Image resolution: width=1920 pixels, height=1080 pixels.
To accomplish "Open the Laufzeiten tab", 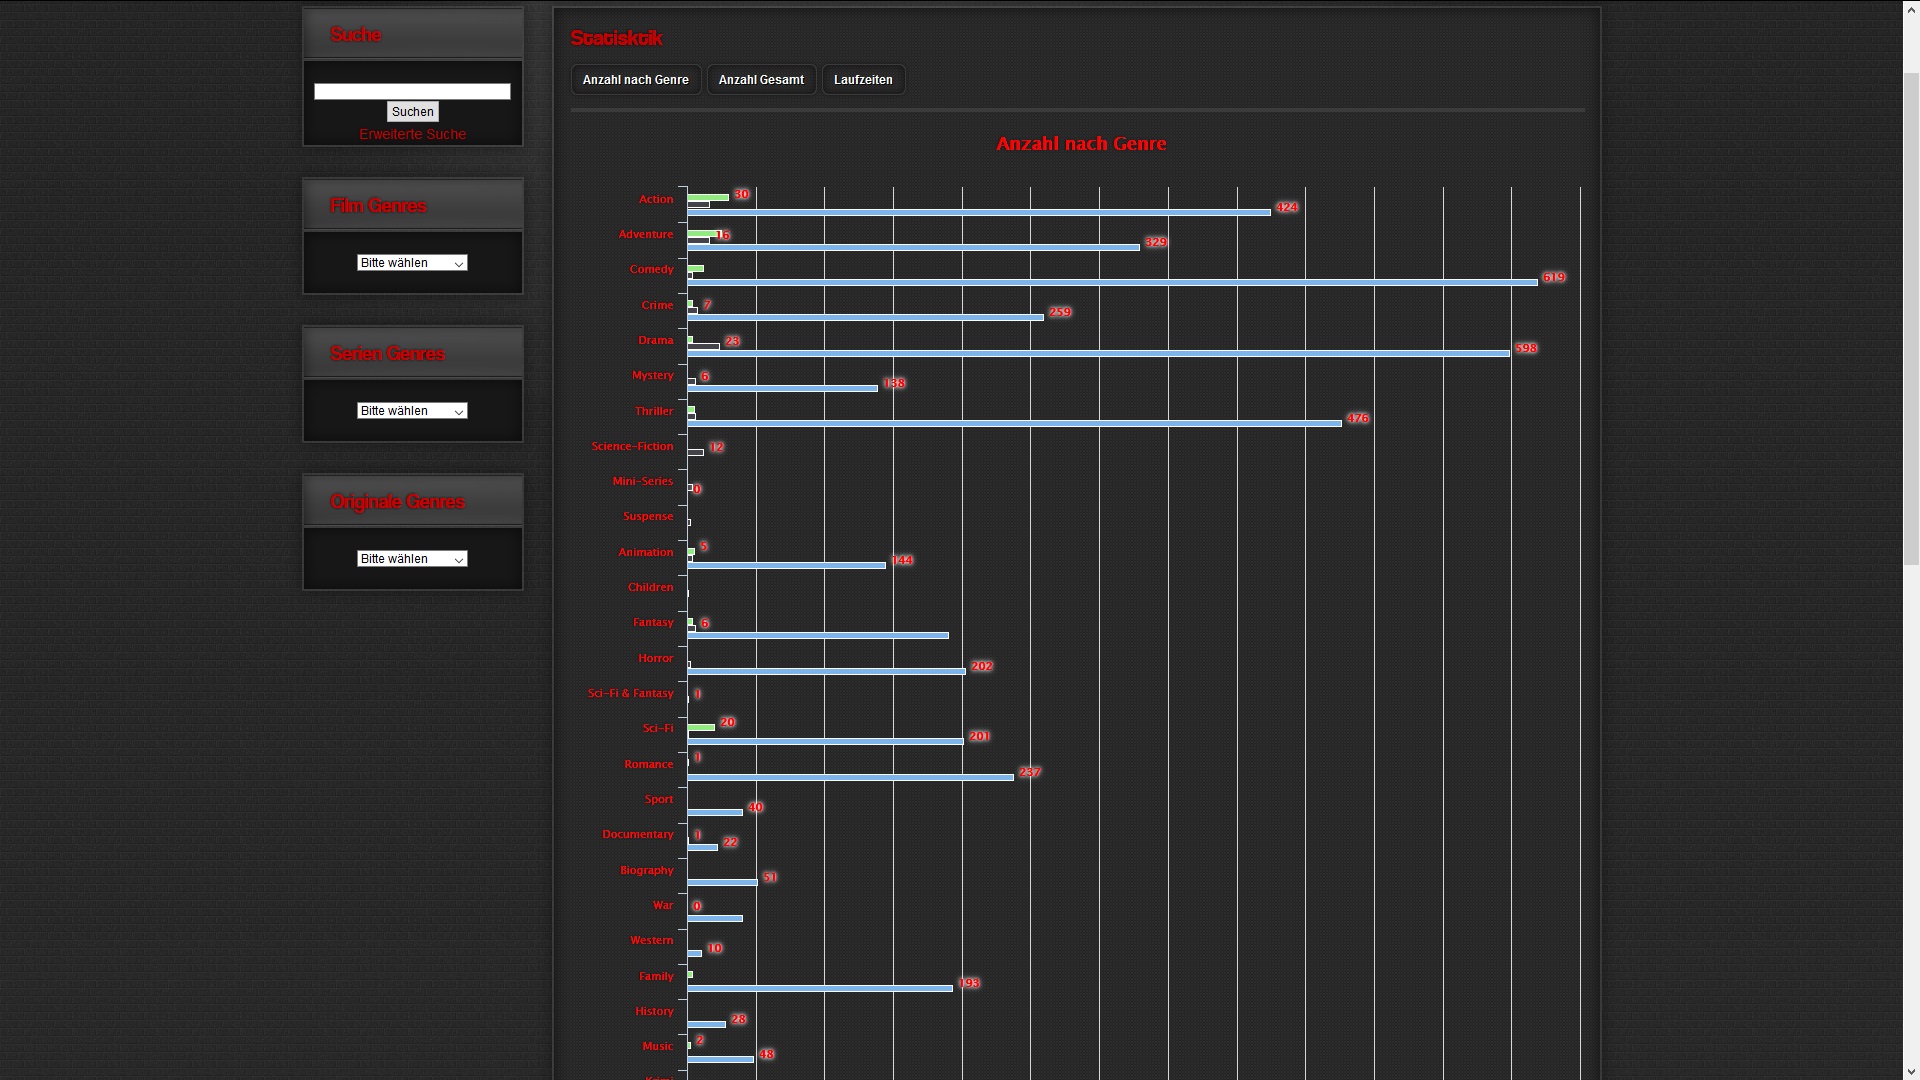I will tap(863, 80).
